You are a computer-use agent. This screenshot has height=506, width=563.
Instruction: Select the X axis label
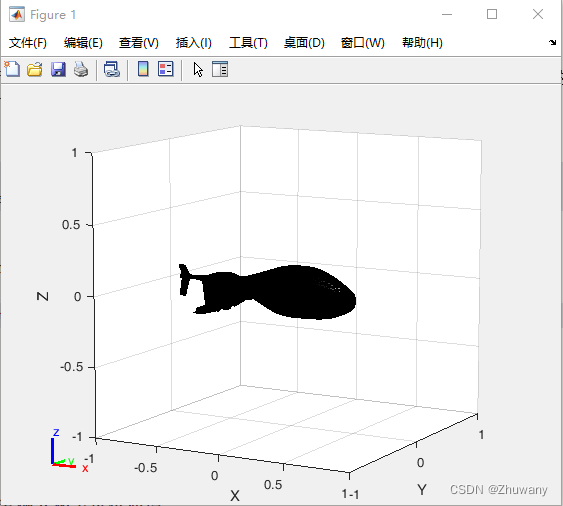point(234,496)
